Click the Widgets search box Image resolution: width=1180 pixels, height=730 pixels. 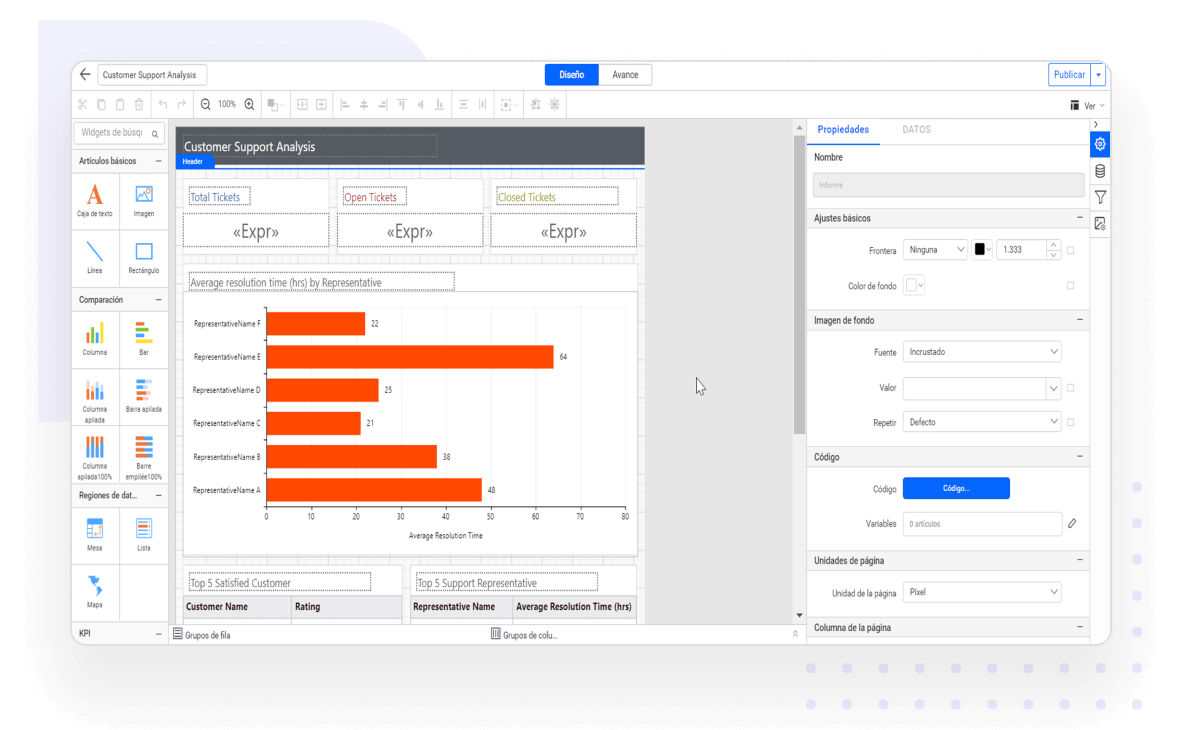[119, 132]
